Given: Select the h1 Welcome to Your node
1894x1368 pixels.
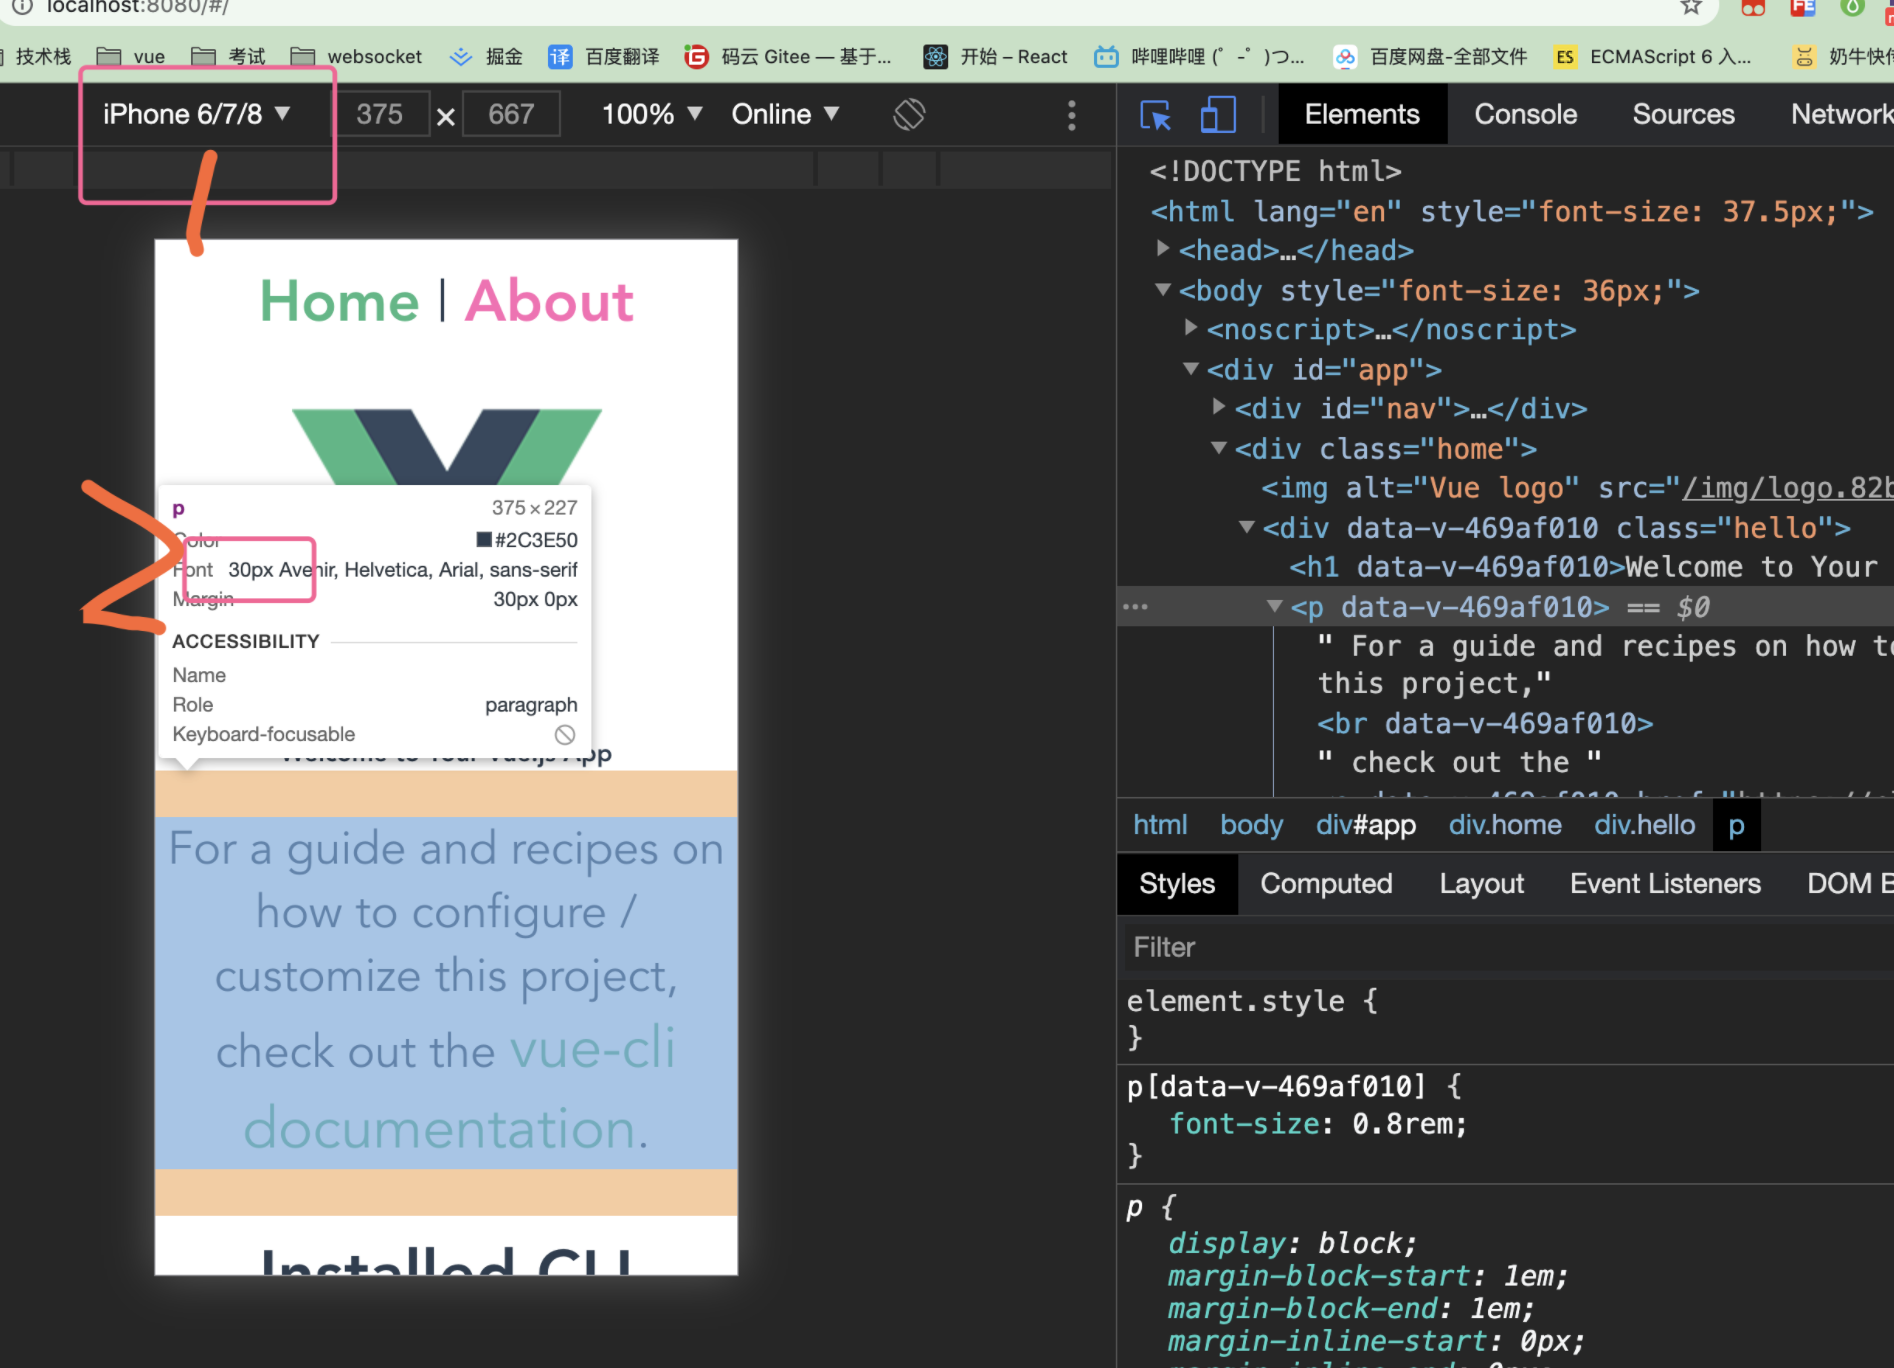Looking at the screenshot, I should 1583,567.
